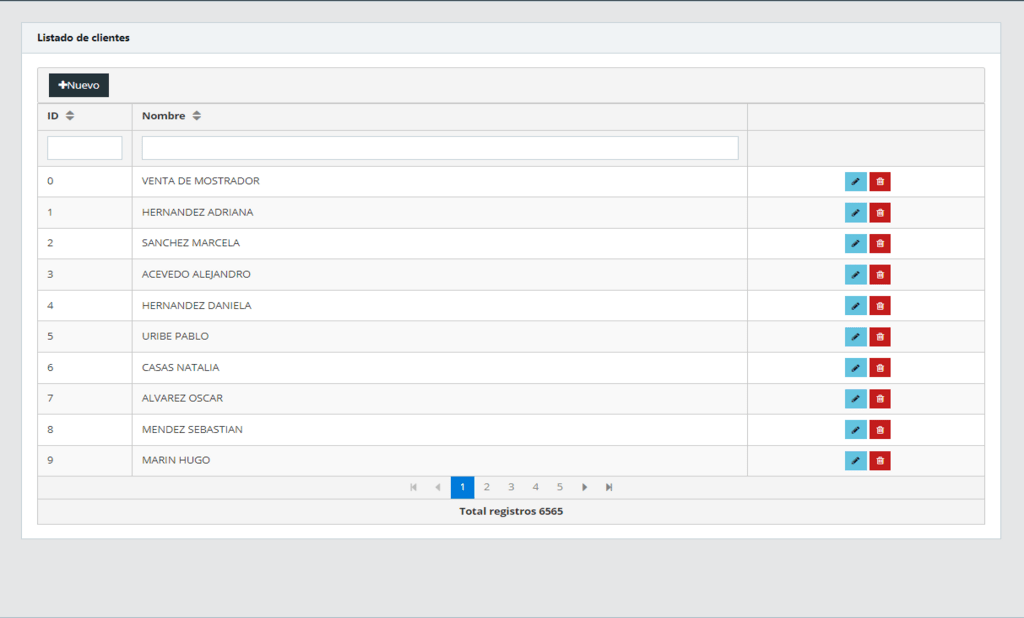The image size is (1024, 618).
Task: Jump to the last page
Action: 609,487
